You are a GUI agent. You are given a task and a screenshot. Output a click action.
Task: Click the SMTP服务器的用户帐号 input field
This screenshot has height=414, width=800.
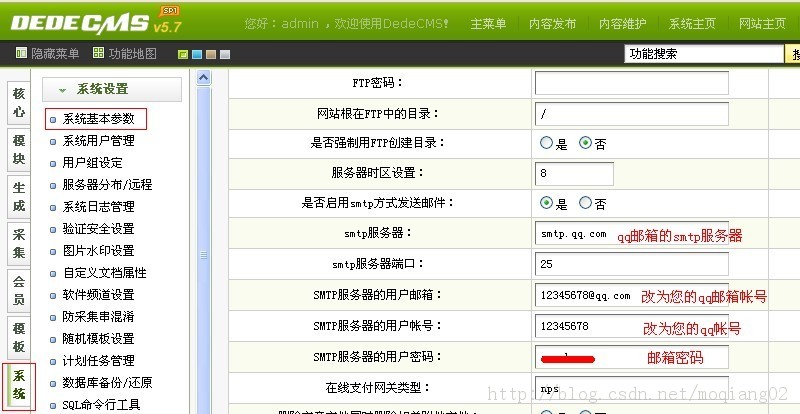pos(632,326)
